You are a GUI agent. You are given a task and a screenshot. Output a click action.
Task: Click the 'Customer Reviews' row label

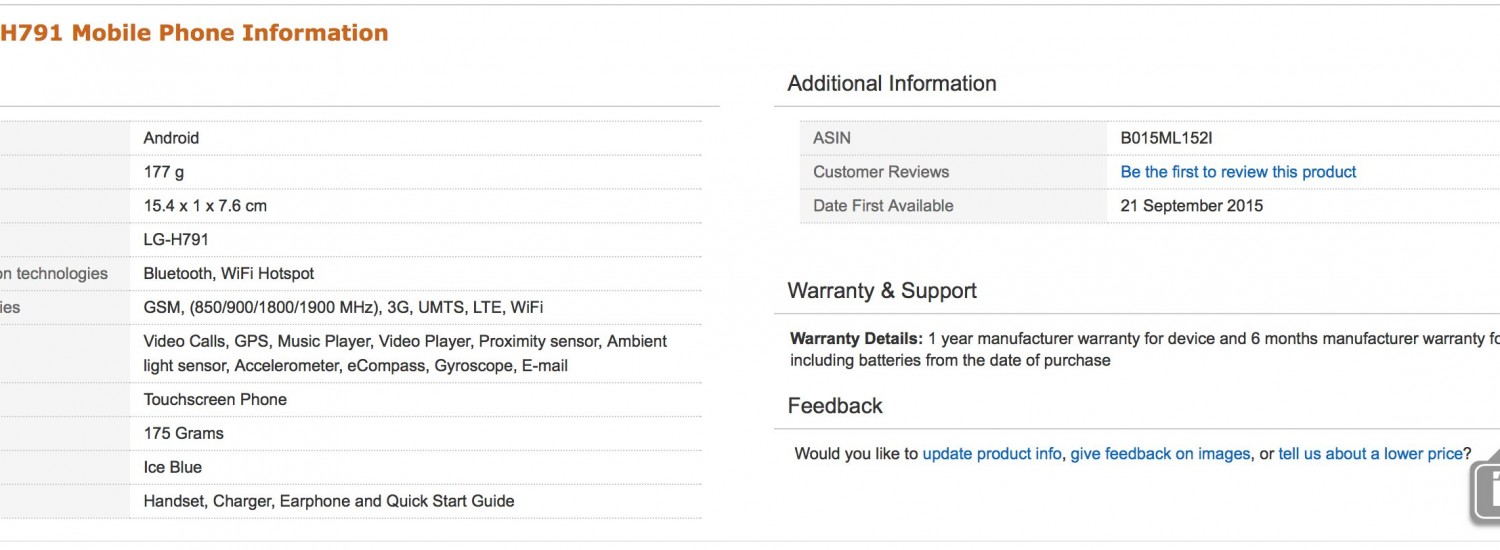pos(881,172)
